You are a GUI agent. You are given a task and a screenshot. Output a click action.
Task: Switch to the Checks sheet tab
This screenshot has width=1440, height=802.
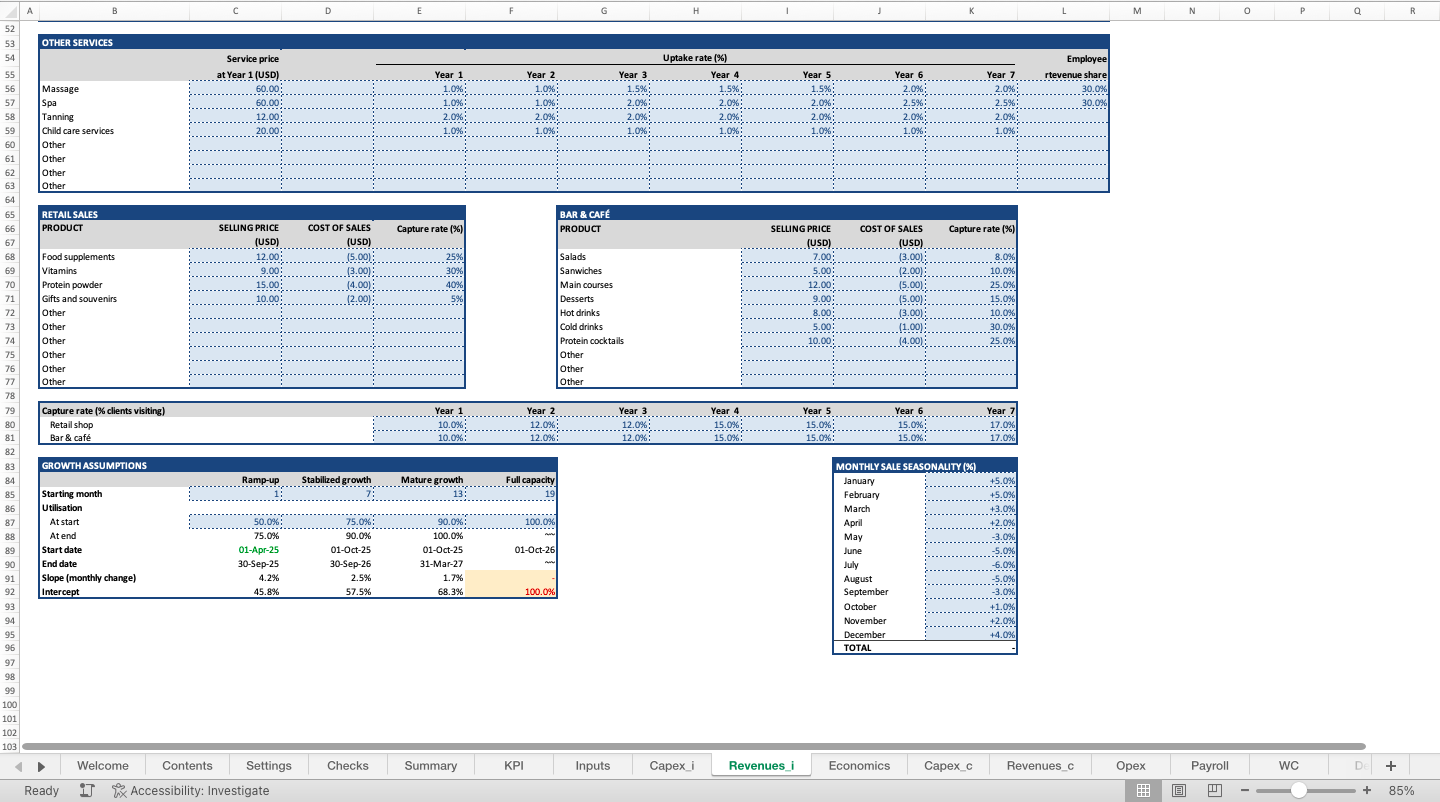(x=347, y=765)
